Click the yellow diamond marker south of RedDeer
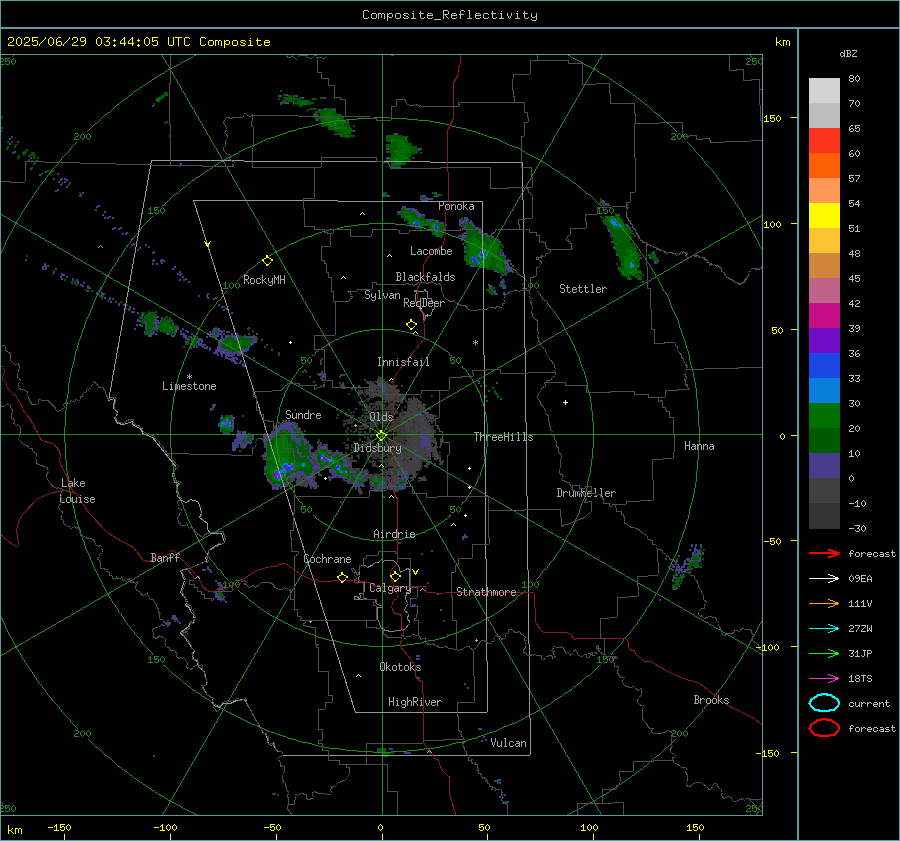 pos(411,325)
